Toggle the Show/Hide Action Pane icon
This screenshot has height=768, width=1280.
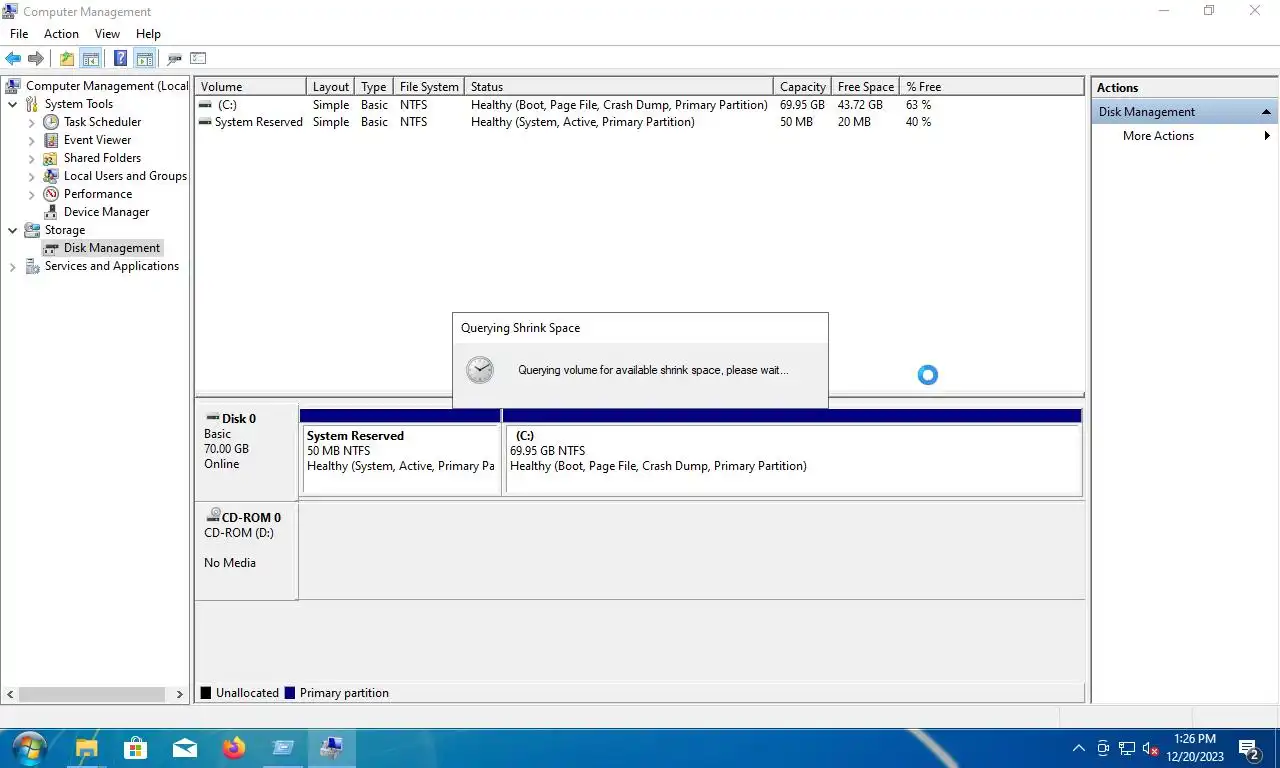click(145, 59)
